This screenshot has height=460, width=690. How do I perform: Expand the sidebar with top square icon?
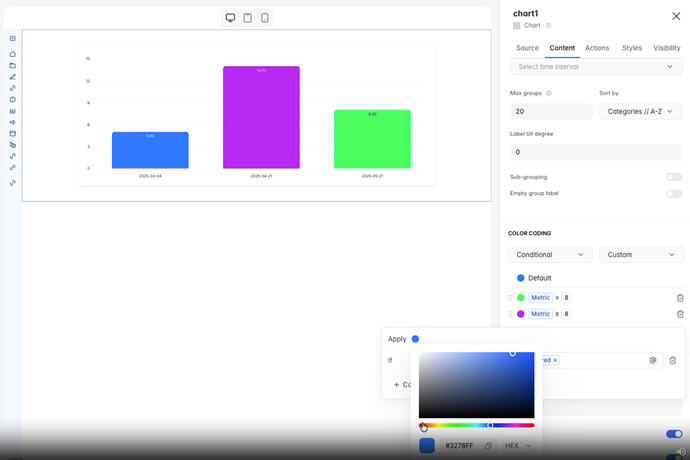click(x=12, y=38)
